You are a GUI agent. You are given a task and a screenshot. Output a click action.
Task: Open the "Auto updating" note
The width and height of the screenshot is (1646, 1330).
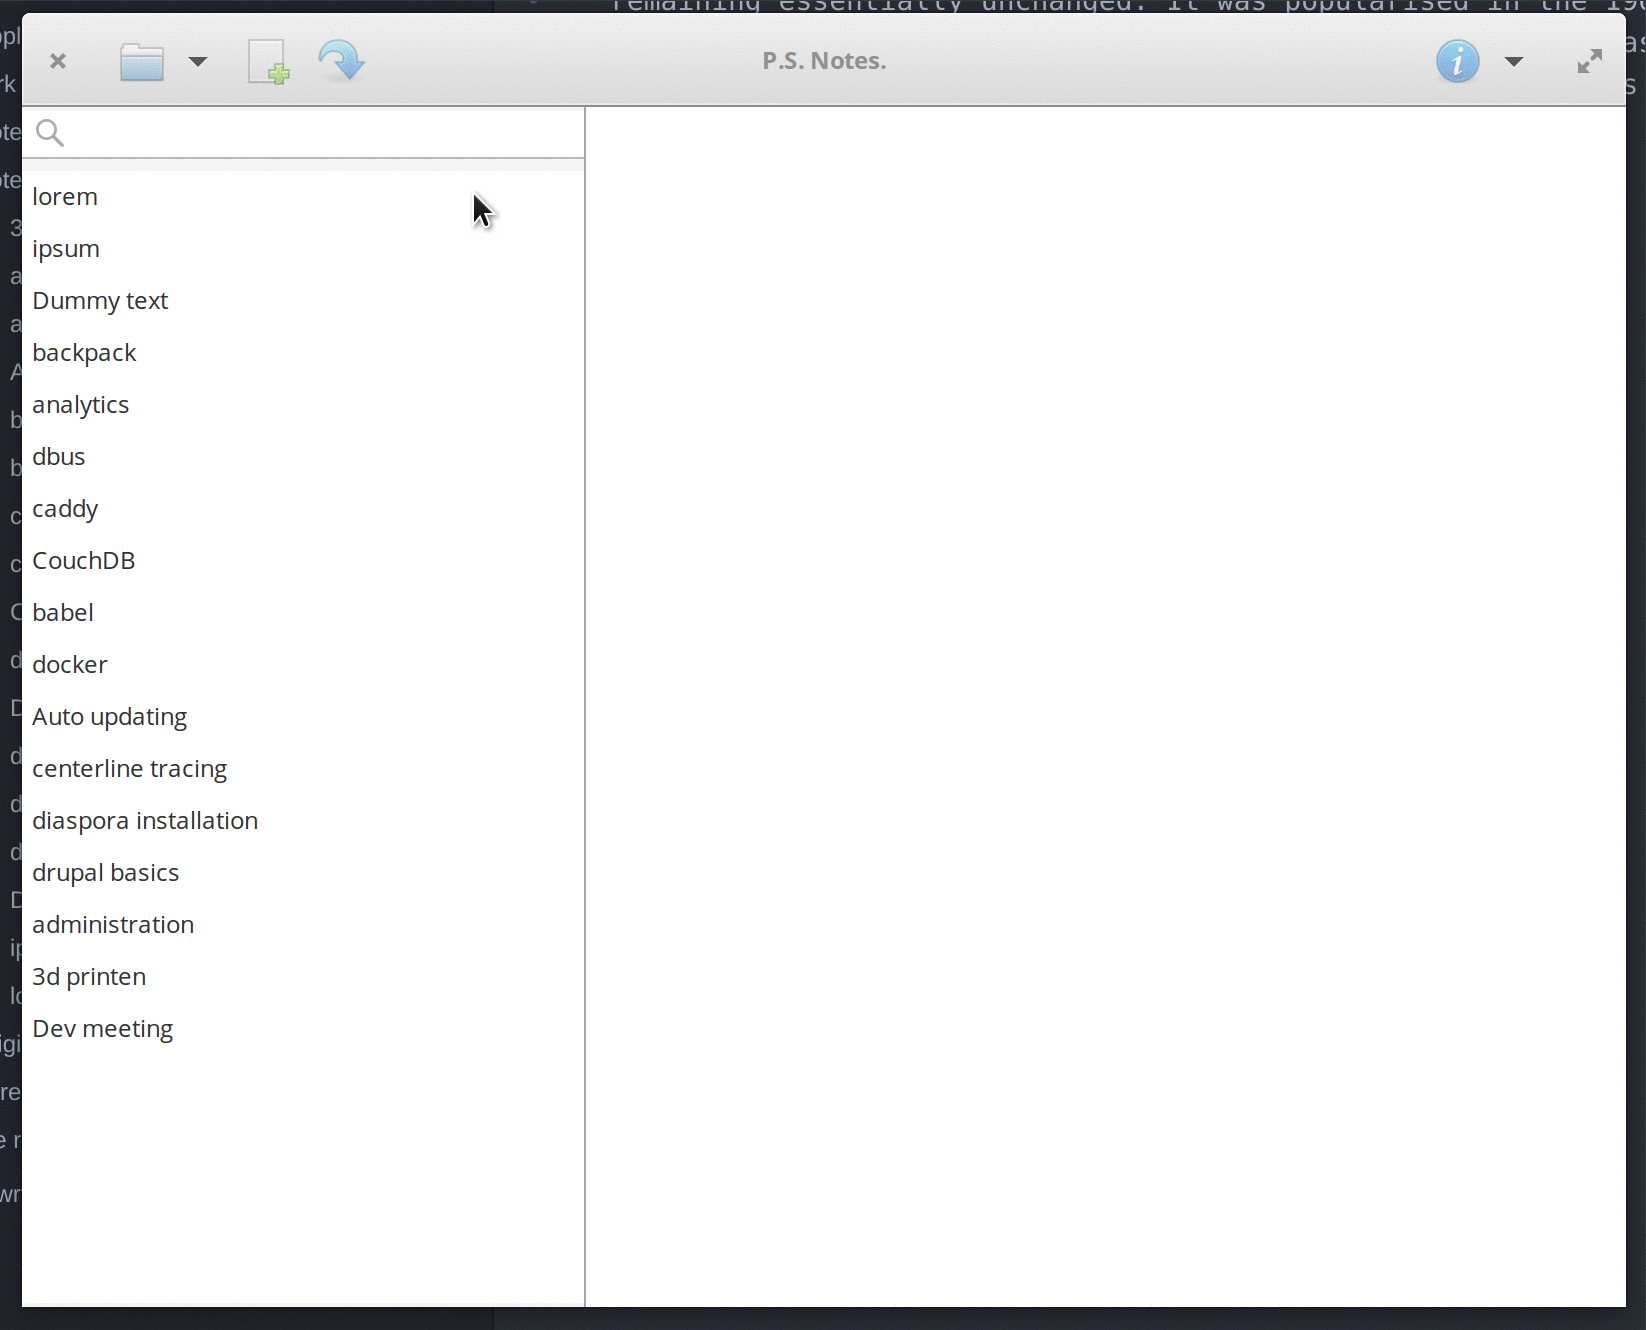click(x=110, y=716)
